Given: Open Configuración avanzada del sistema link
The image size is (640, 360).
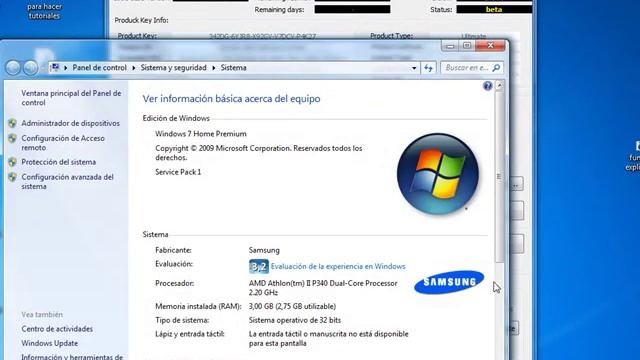Looking at the screenshot, I should click(x=67, y=182).
